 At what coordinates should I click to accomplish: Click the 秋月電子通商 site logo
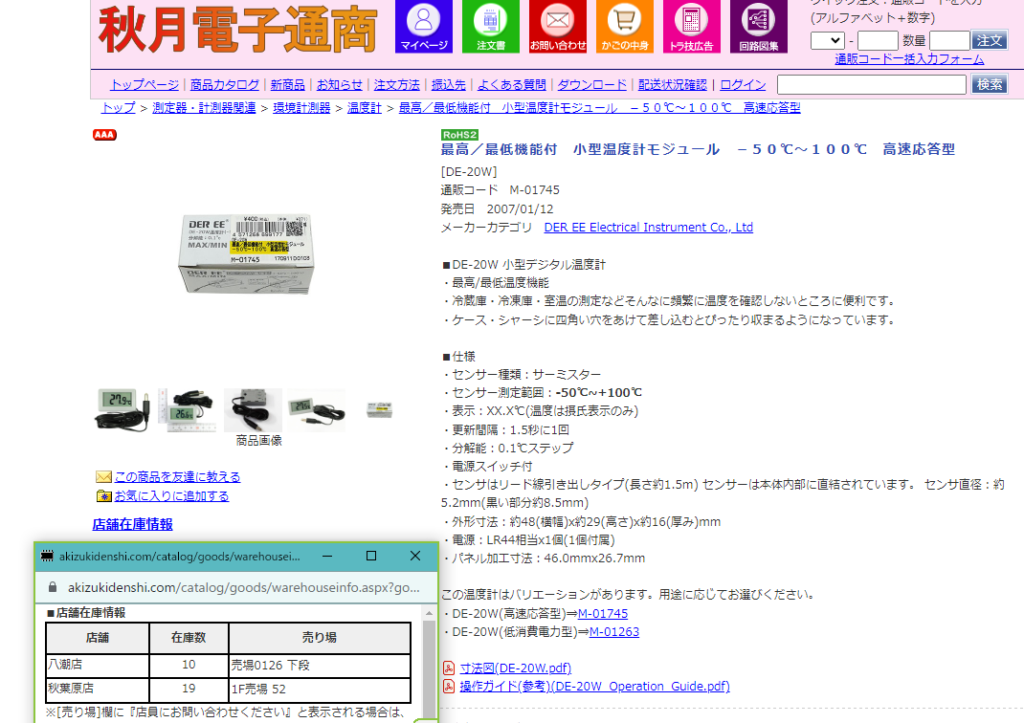(238, 29)
